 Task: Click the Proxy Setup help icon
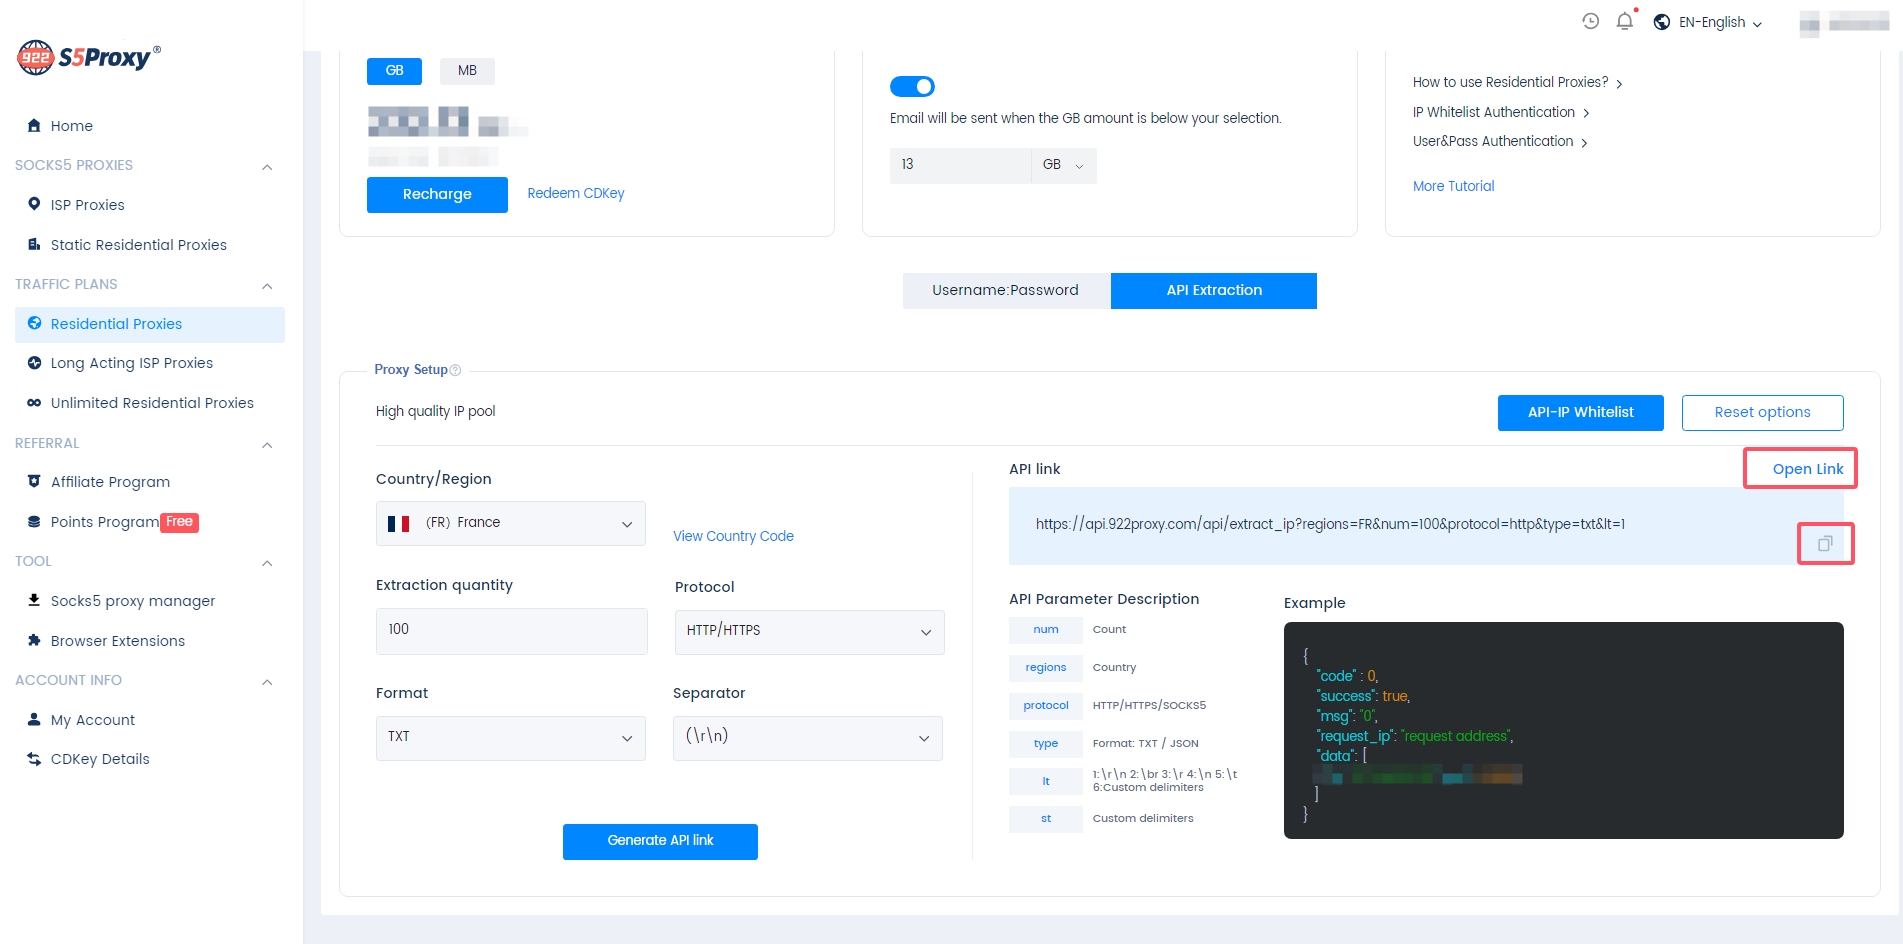(x=456, y=370)
